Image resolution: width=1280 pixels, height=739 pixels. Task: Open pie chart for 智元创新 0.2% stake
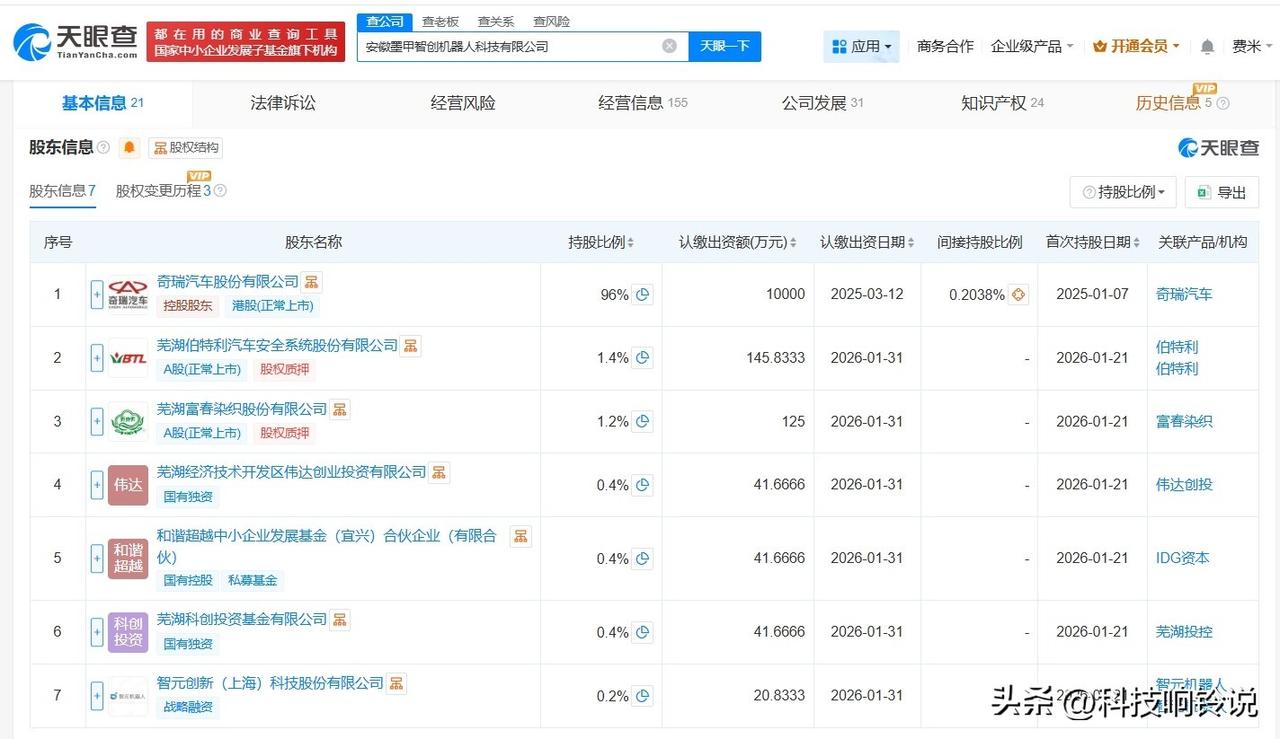pos(643,696)
